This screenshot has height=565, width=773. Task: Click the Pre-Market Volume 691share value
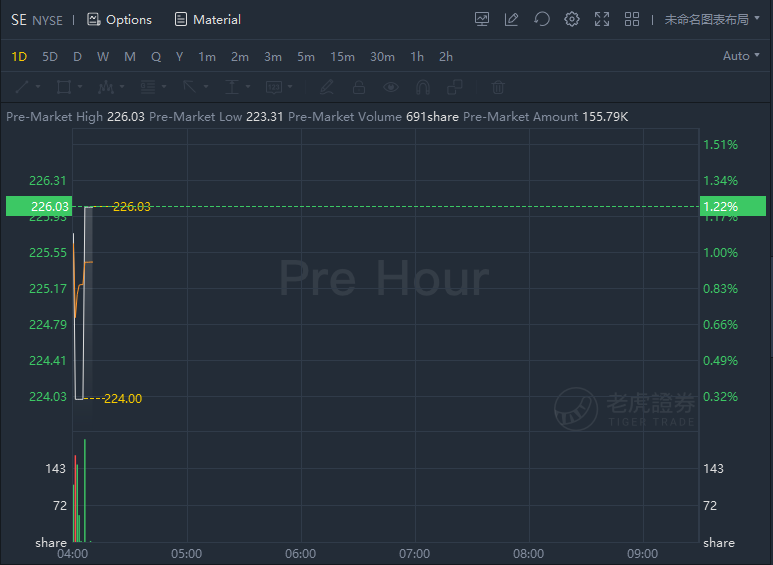click(x=432, y=117)
